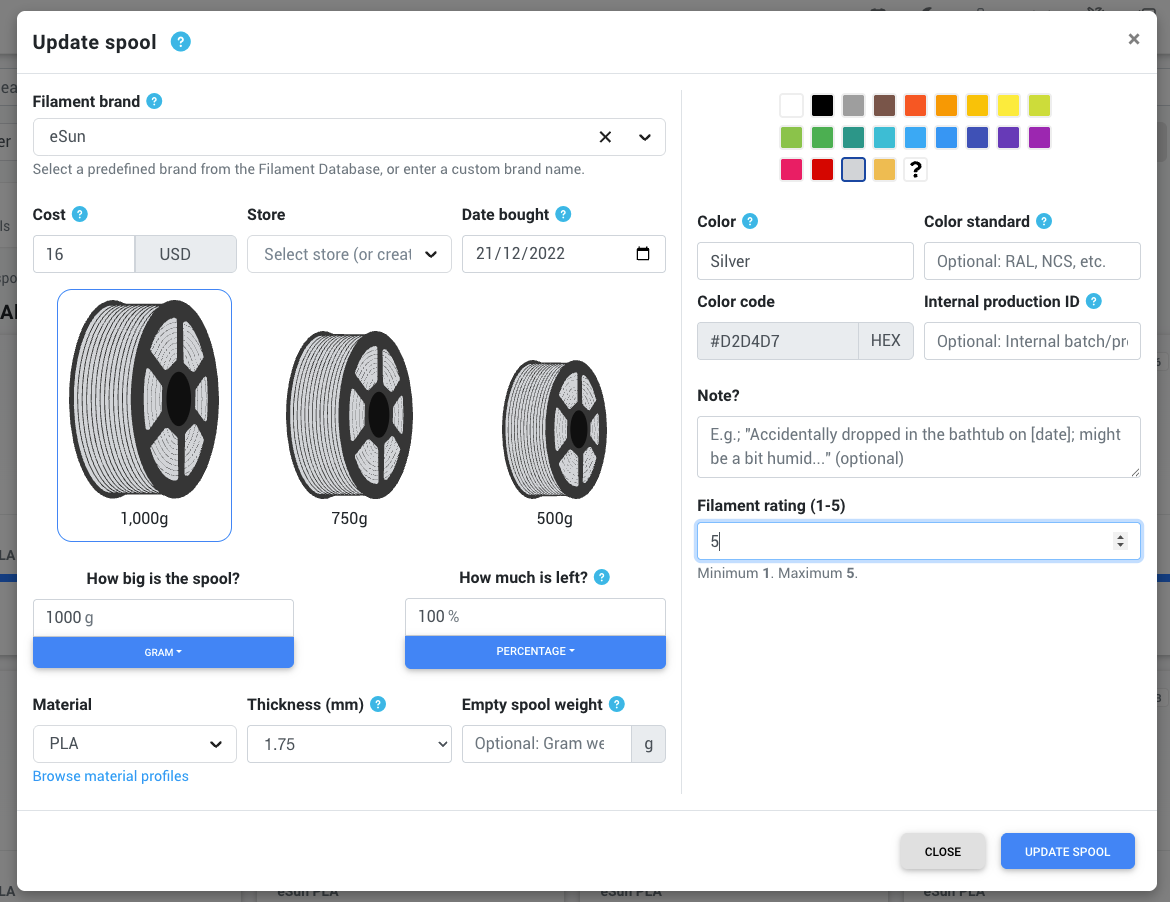Clear the eSun brand selection with X
This screenshot has height=902, width=1170.
coord(605,137)
